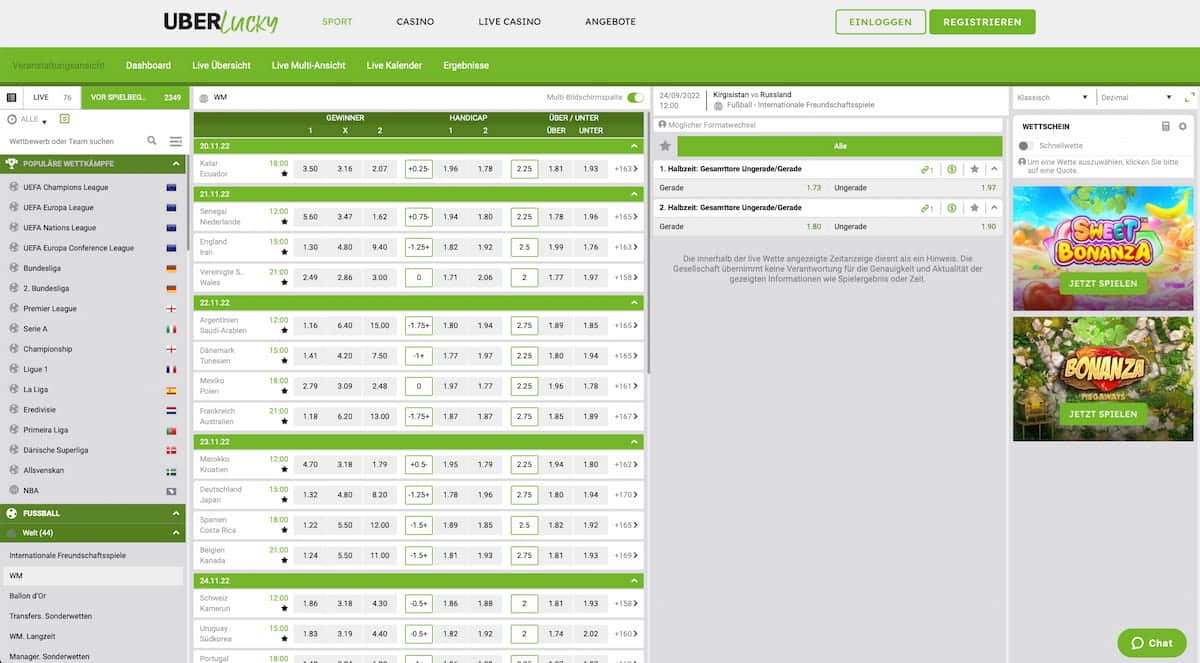Click Jetzt Spielen on Bonanza Megaways banner
The height and width of the screenshot is (663, 1200).
click(x=1103, y=414)
